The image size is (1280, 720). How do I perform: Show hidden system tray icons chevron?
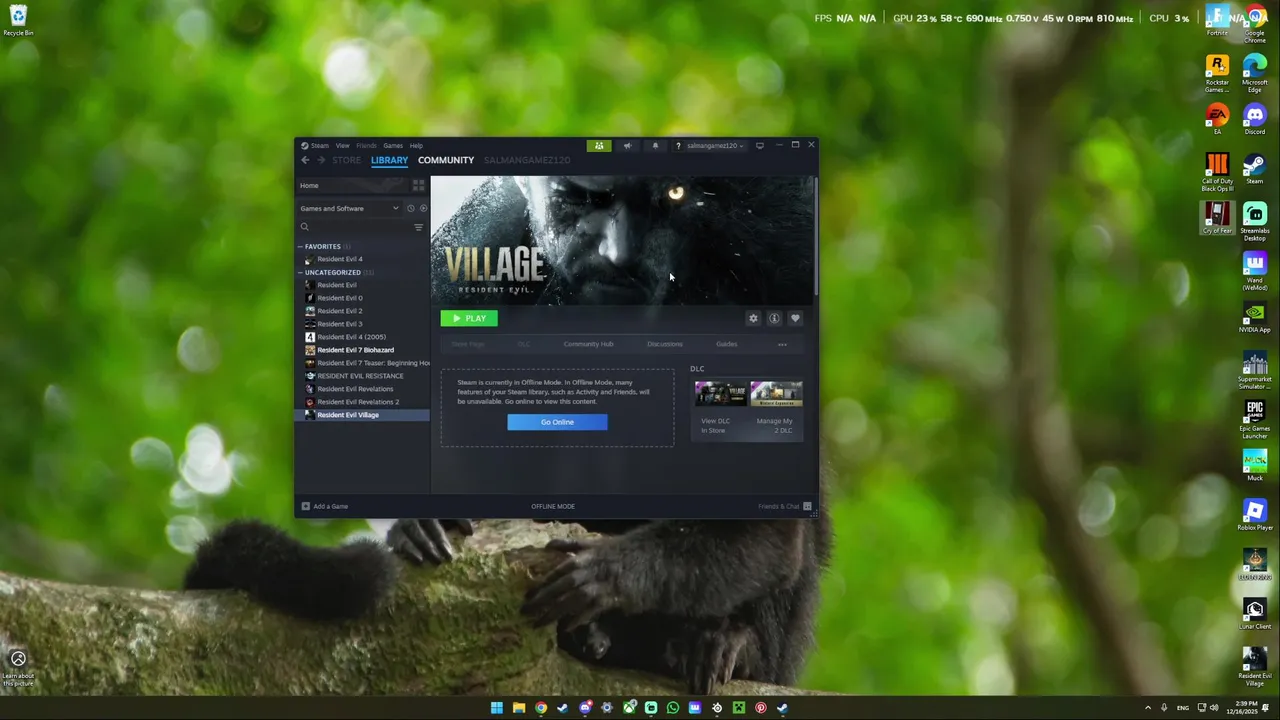pos(1147,708)
